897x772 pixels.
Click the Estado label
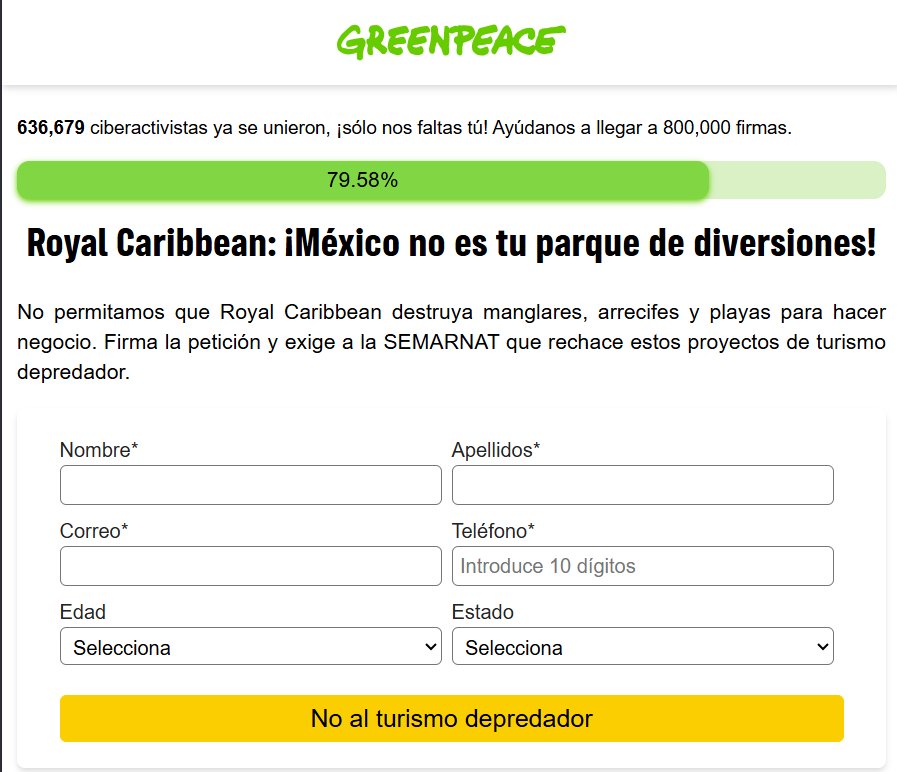482,612
